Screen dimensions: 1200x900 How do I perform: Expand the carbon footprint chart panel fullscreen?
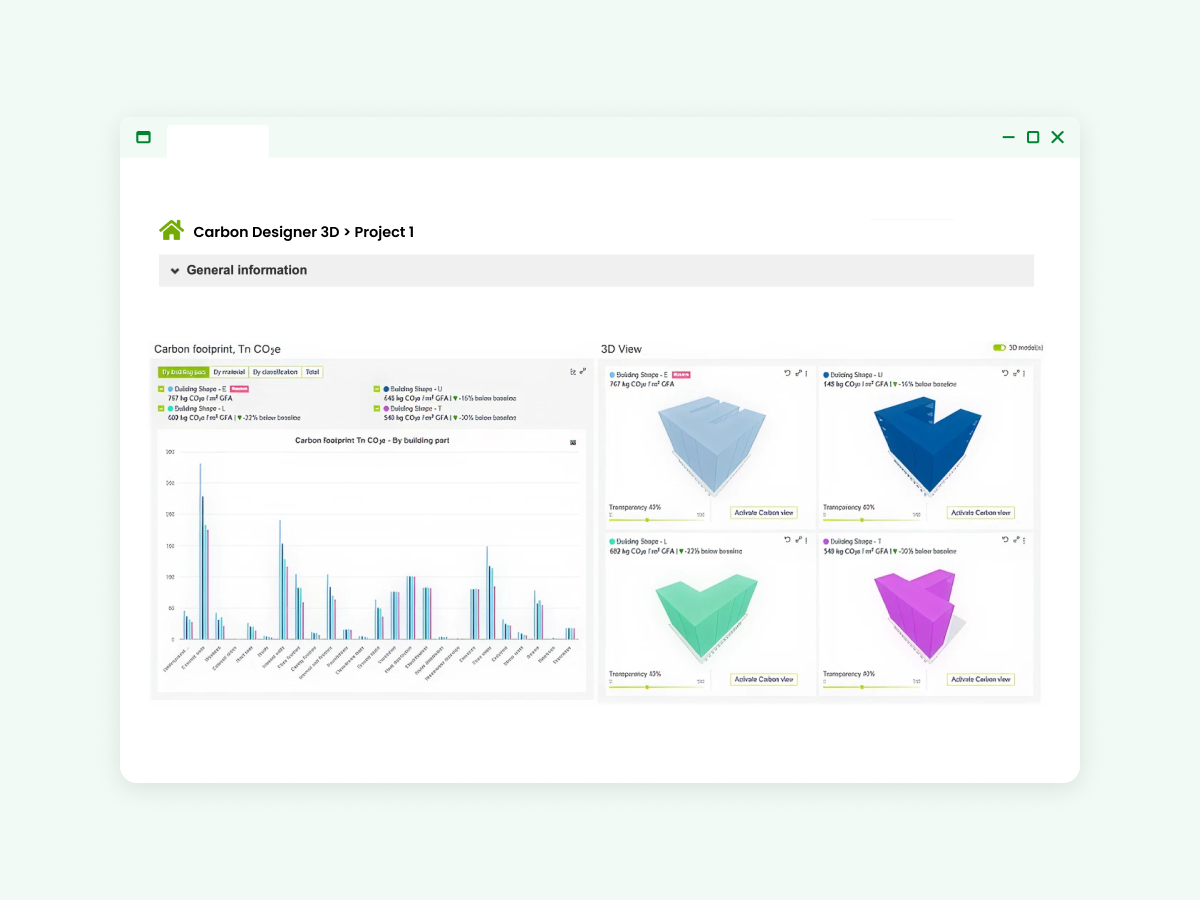(x=583, y=372)
